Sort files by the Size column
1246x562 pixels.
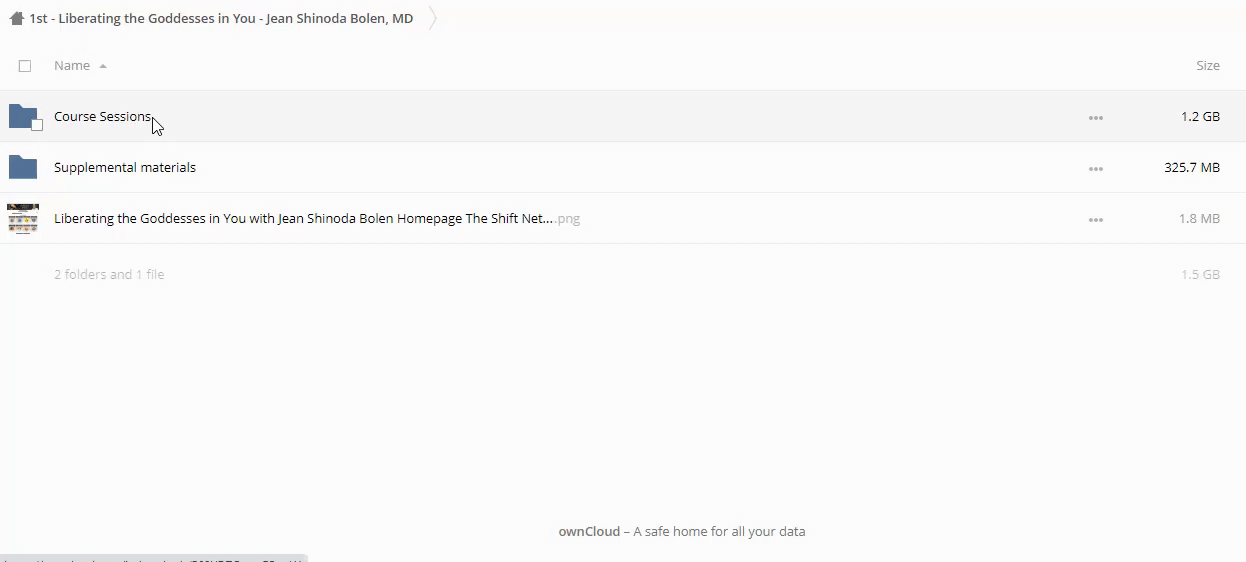(x=1207, y=66)
